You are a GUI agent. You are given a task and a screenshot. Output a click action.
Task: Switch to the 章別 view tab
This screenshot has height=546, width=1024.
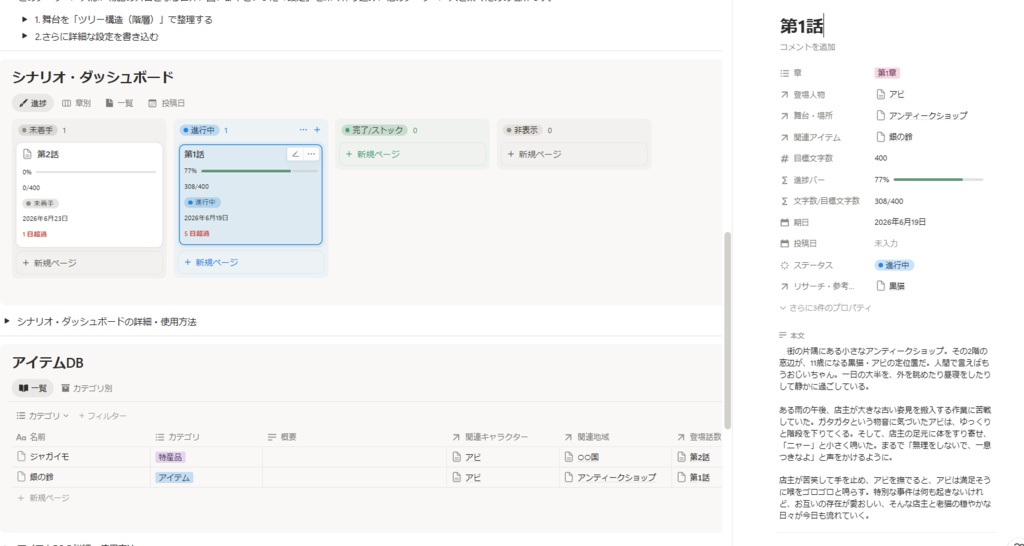[x=76, y=103]
